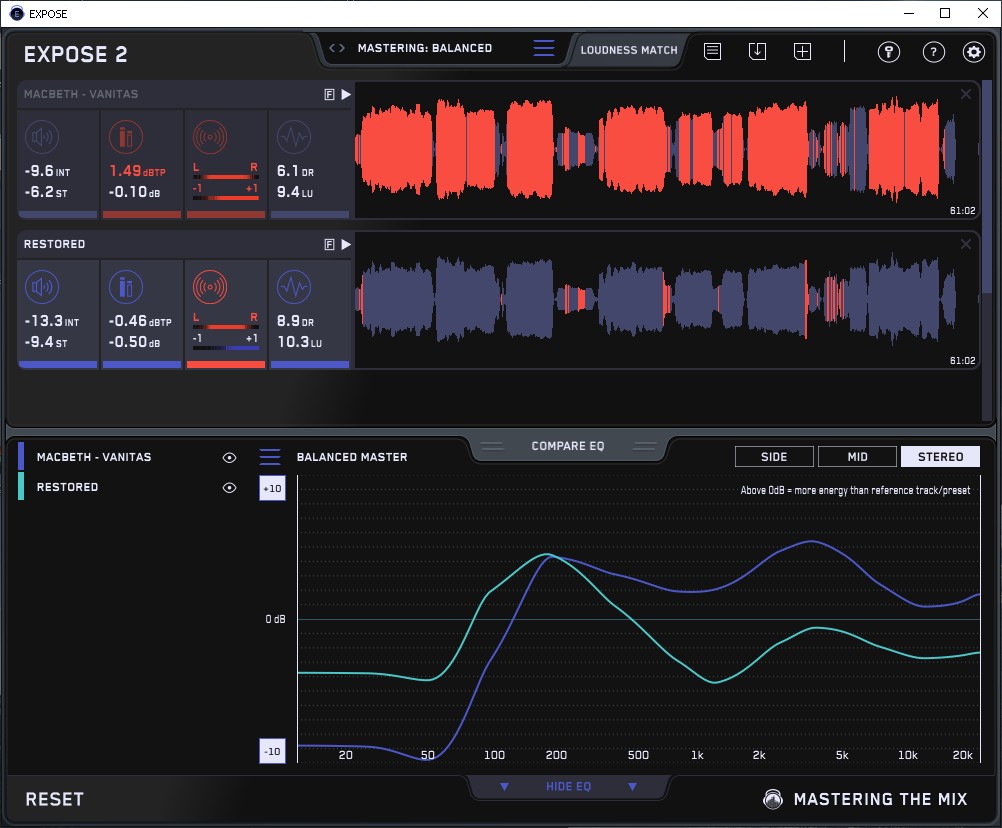Screen dimensions: 1002x828
Task: Hide the Macbeth - Vanitas EQ curve
Action: coord(229,457)
